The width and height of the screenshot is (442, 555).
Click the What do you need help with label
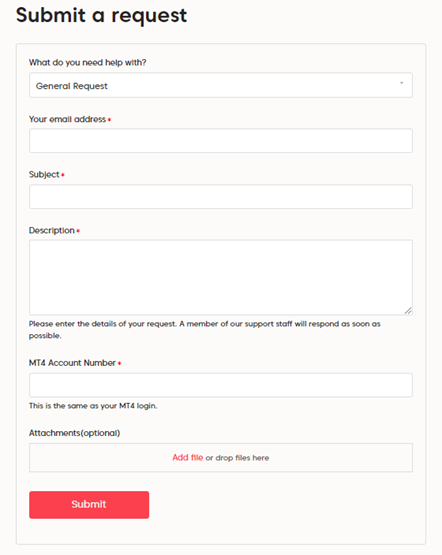tap(87, 63)
